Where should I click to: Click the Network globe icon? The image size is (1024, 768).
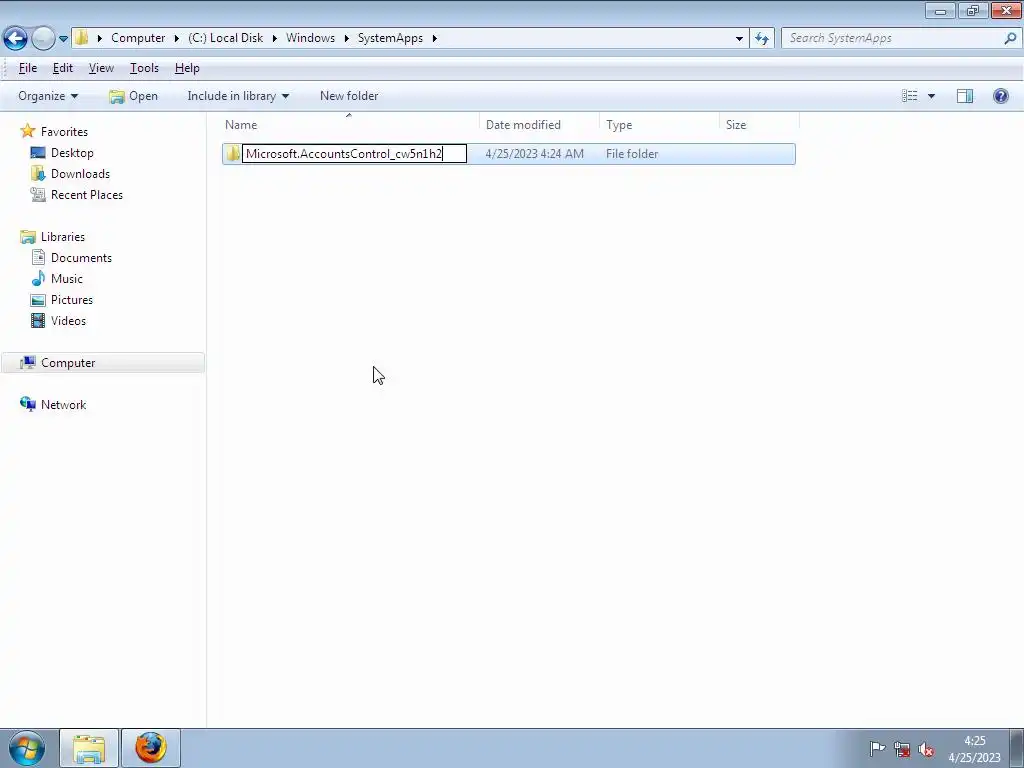click(x=27, y=404)
